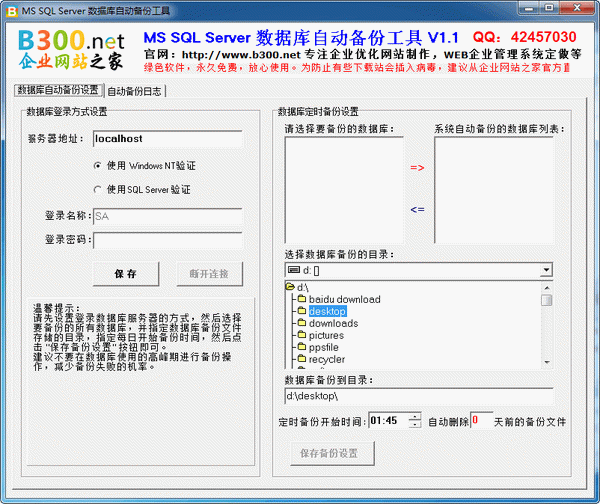Click the 保存备份设置 button
This screenshot has height=504, width=600.
pyautogui.click(x=332, y=453)
